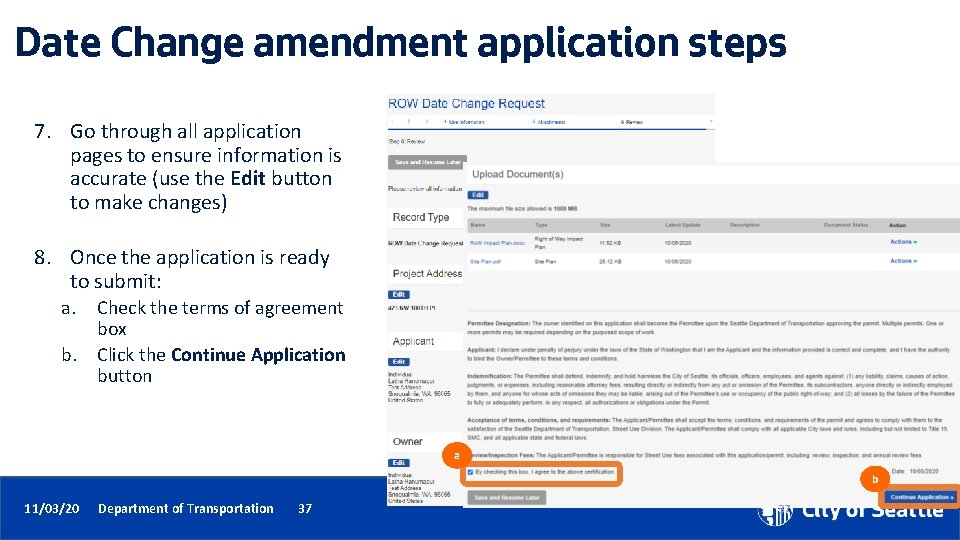Viewport: 960px width, 540px height.
Task: Click Edit under Project Address
Action: (x=399, y=294)
